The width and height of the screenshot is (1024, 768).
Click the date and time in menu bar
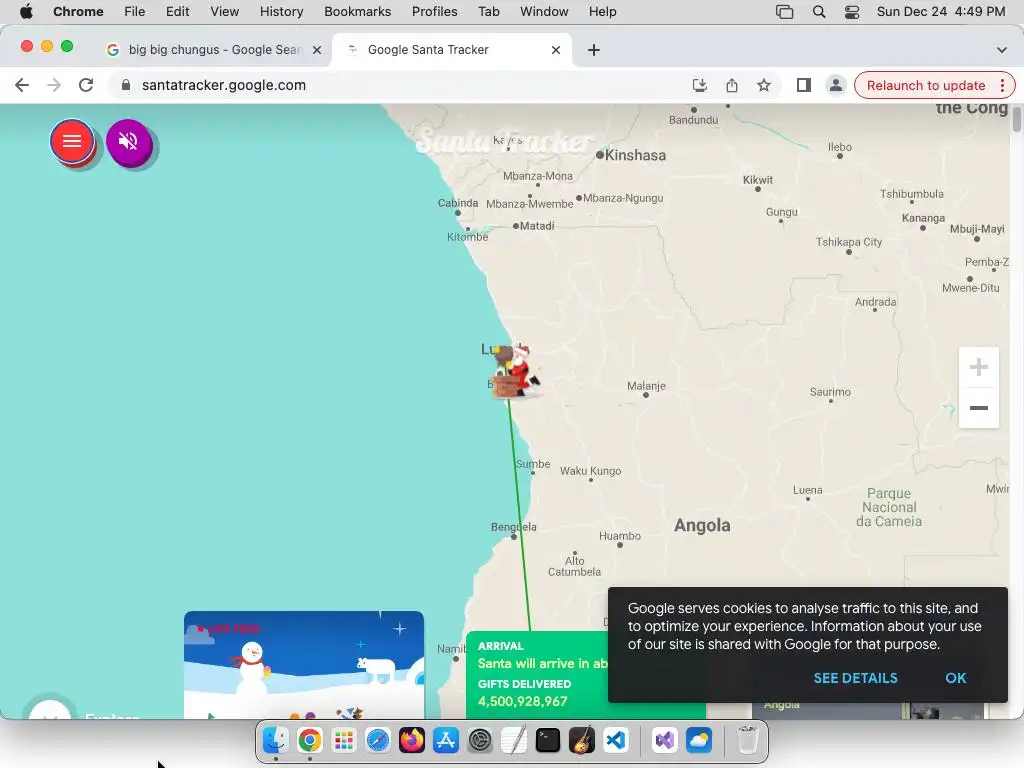point(941,12)
